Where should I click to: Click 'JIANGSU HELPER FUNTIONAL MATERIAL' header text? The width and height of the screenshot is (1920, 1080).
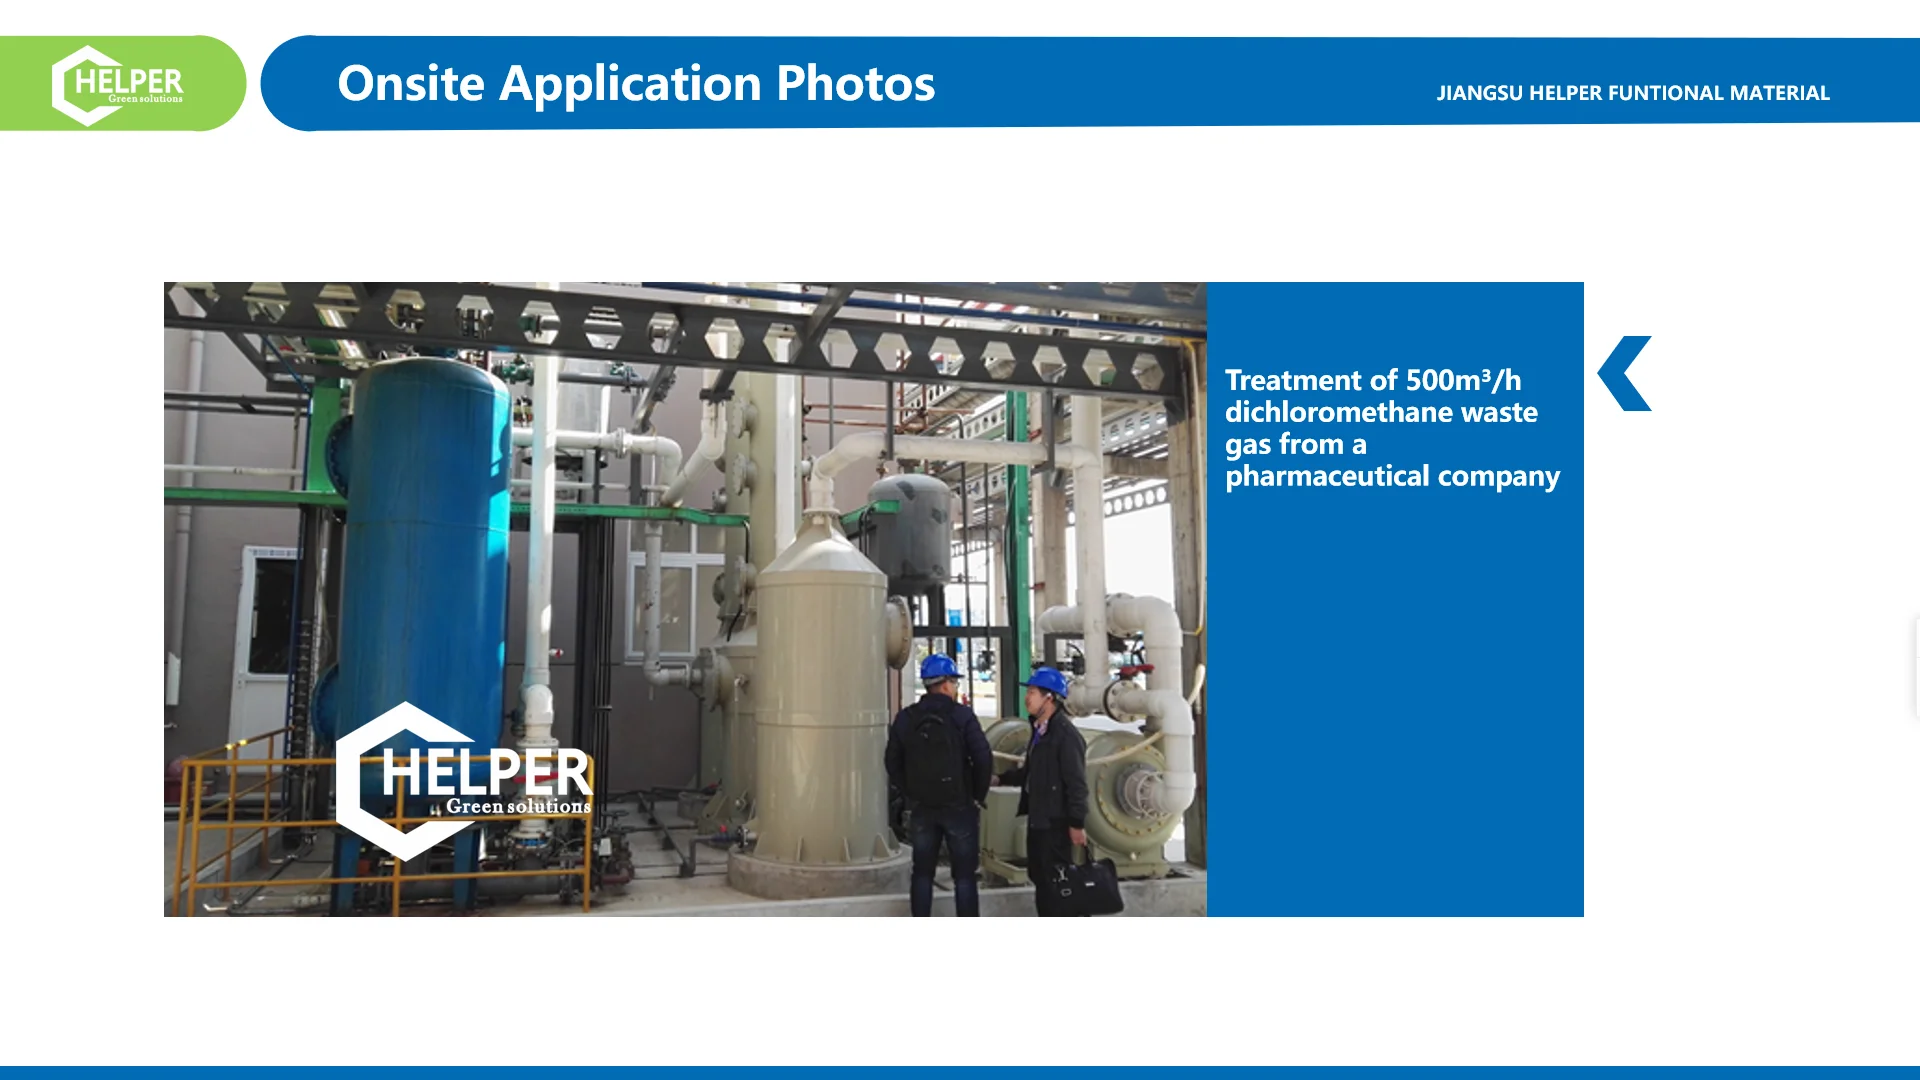(1632, 93)
